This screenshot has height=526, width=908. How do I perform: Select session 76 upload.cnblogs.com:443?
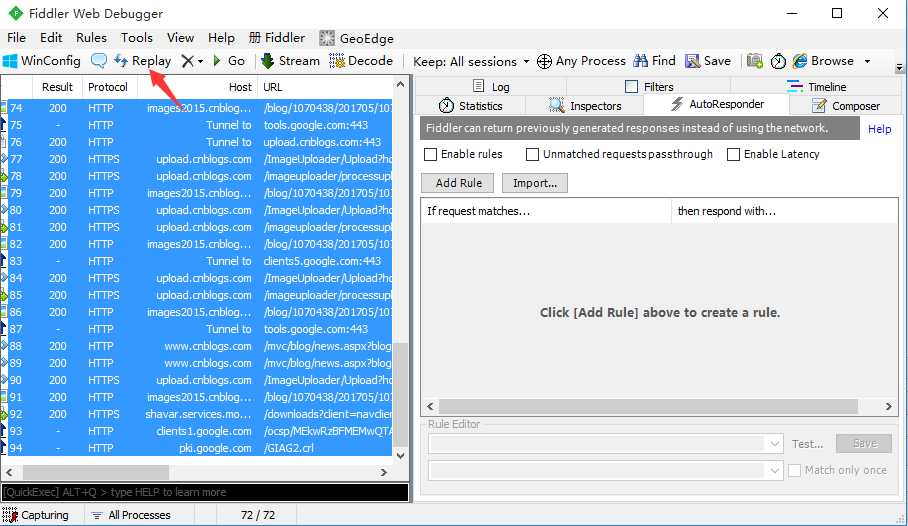click(197, 142)
